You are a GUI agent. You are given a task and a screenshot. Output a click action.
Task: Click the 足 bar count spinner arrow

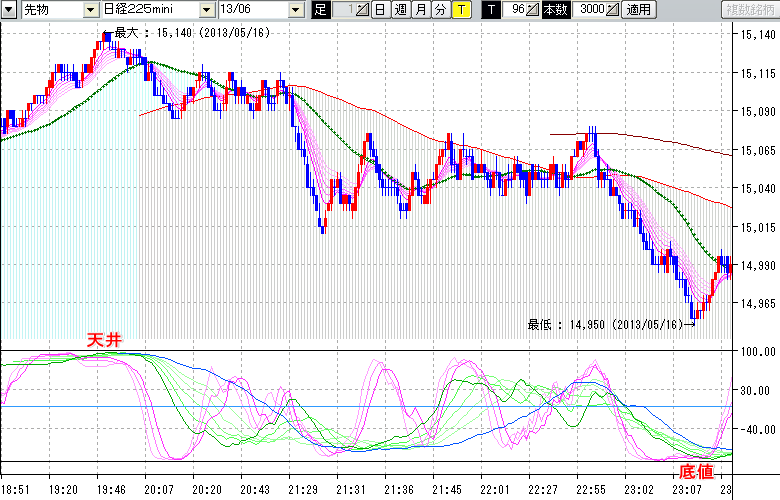(361, 9)
